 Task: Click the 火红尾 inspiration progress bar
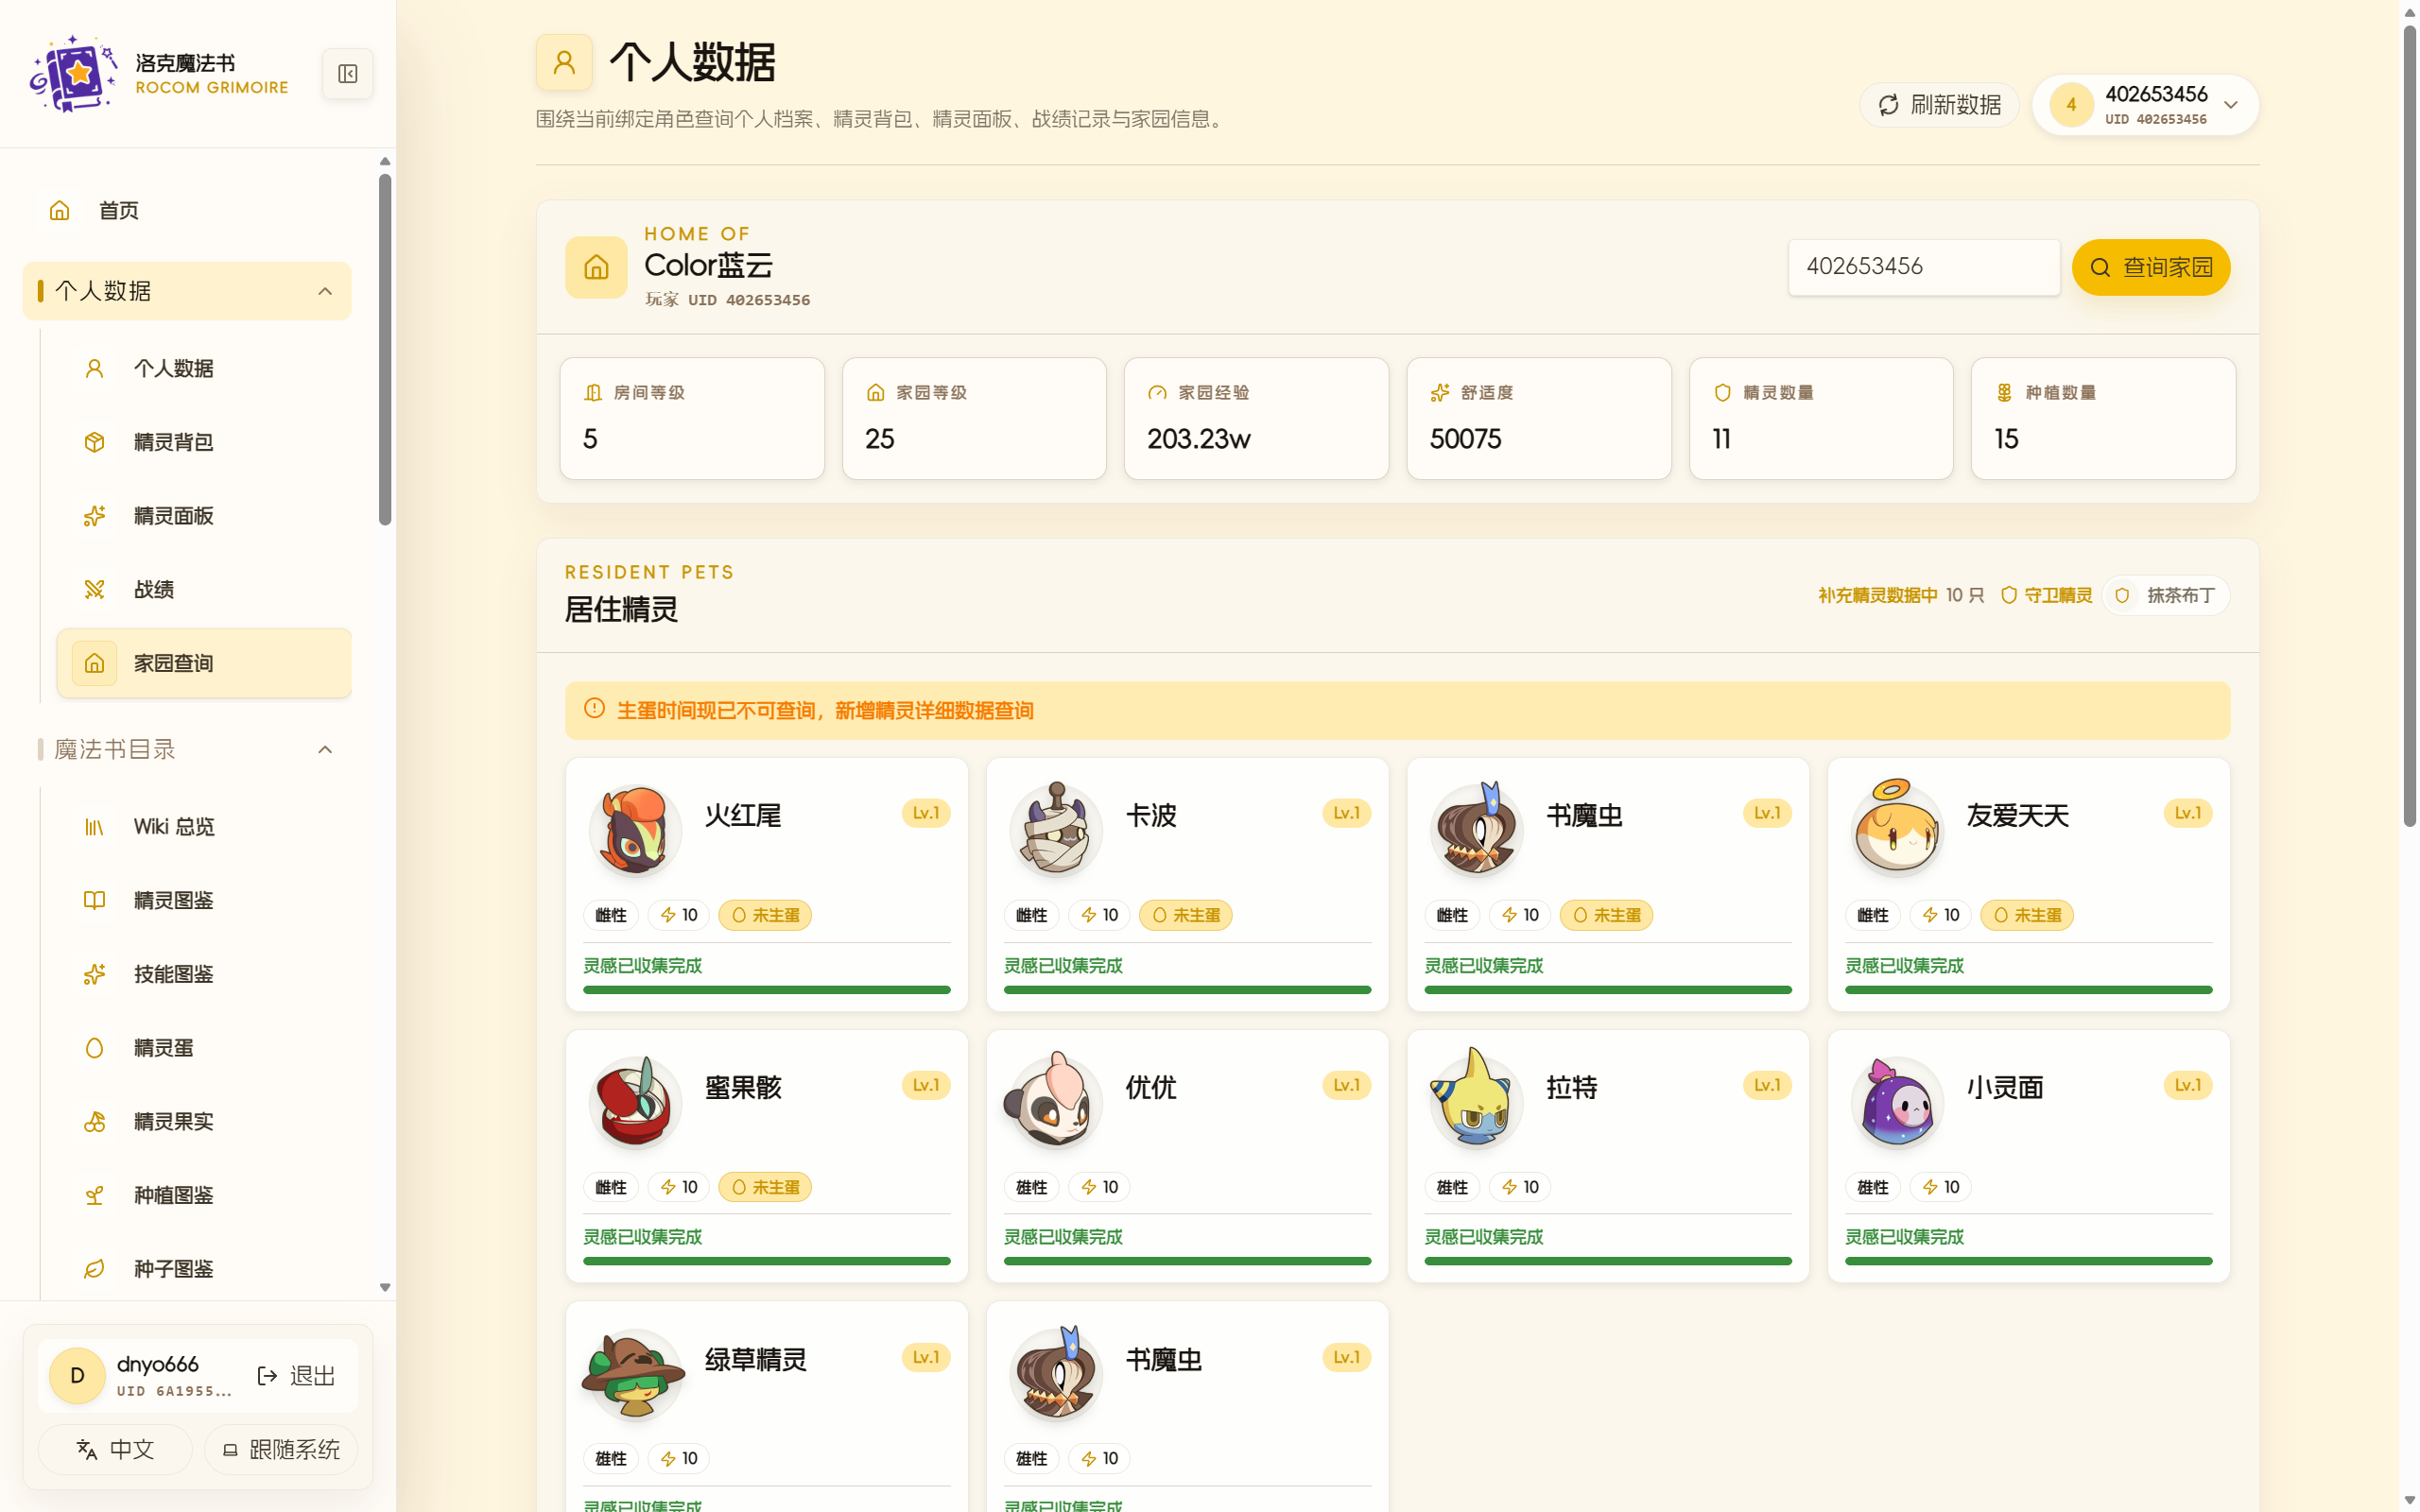767,989
